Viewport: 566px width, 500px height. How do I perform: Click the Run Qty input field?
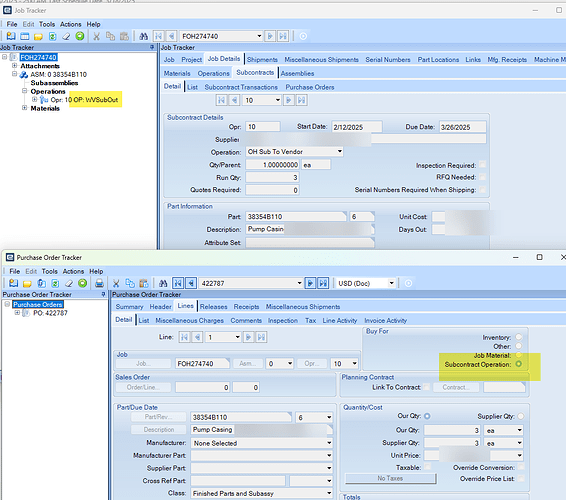coord(273,178)
